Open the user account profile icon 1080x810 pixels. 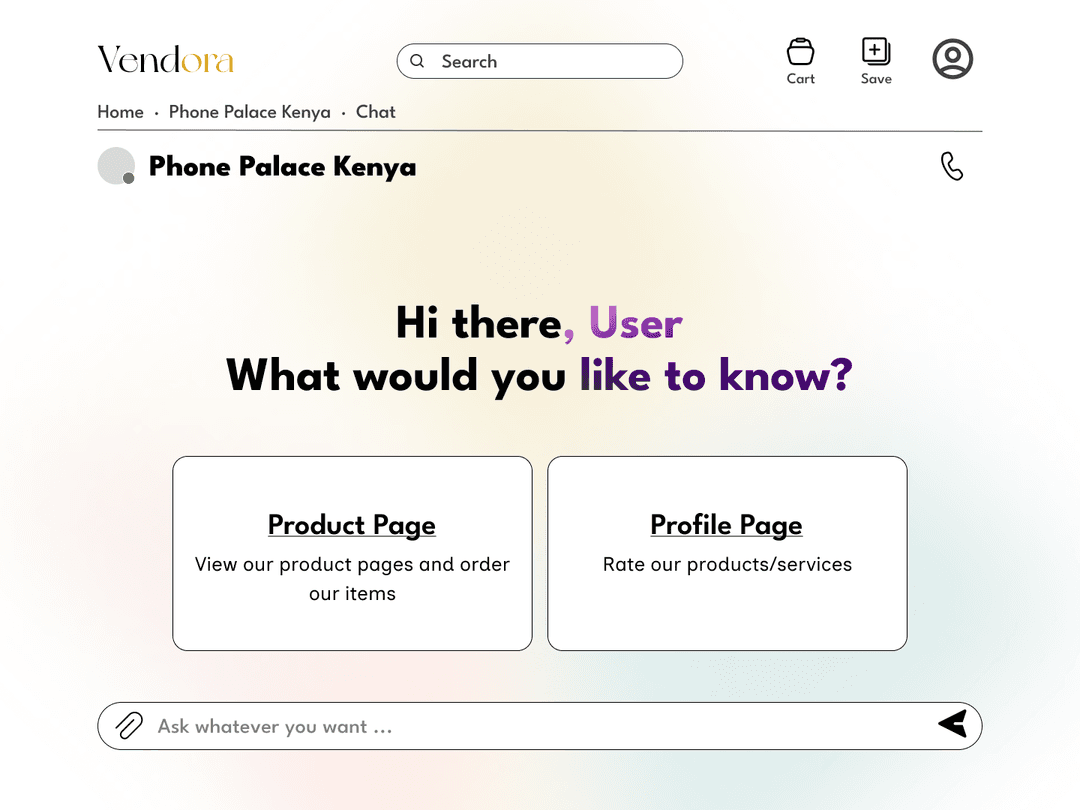(953, 59)
